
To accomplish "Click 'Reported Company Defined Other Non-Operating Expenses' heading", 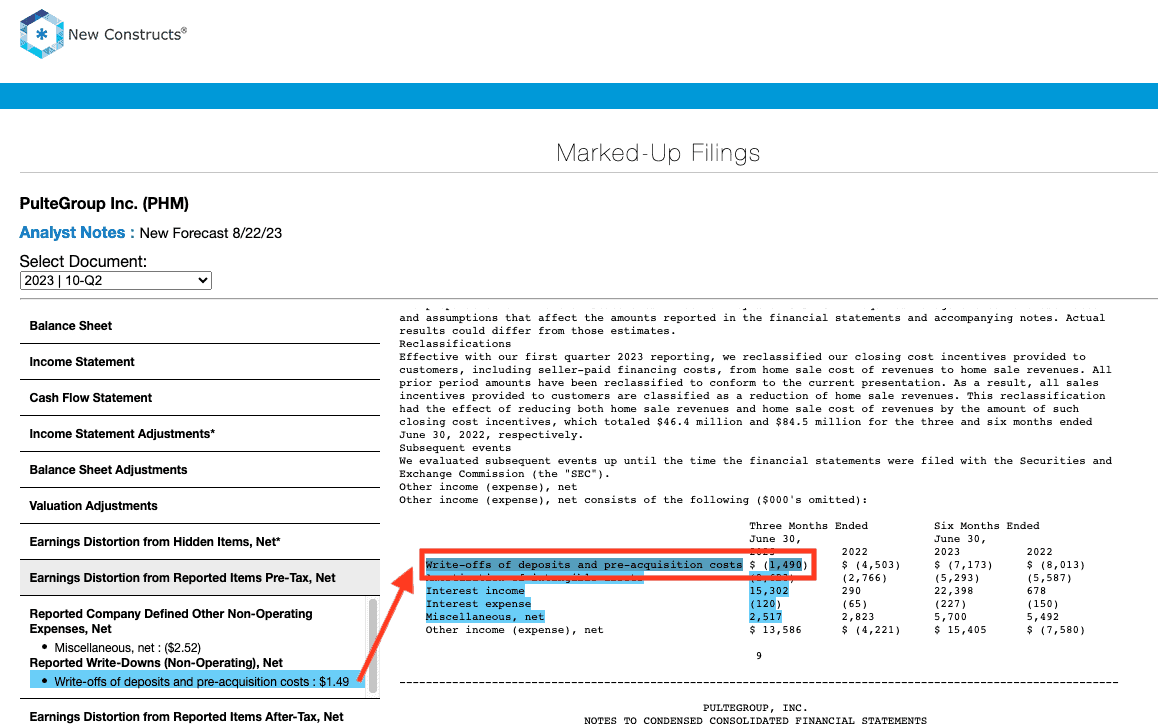I will click(x=171, y=621).
